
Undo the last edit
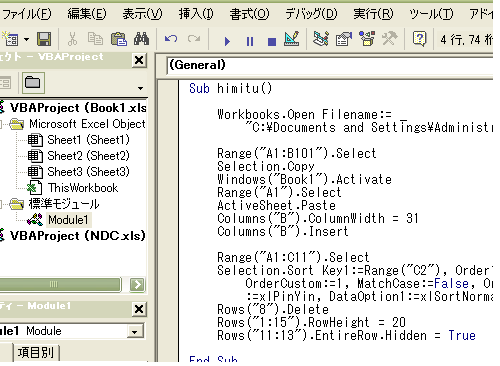tap(171, 39)
